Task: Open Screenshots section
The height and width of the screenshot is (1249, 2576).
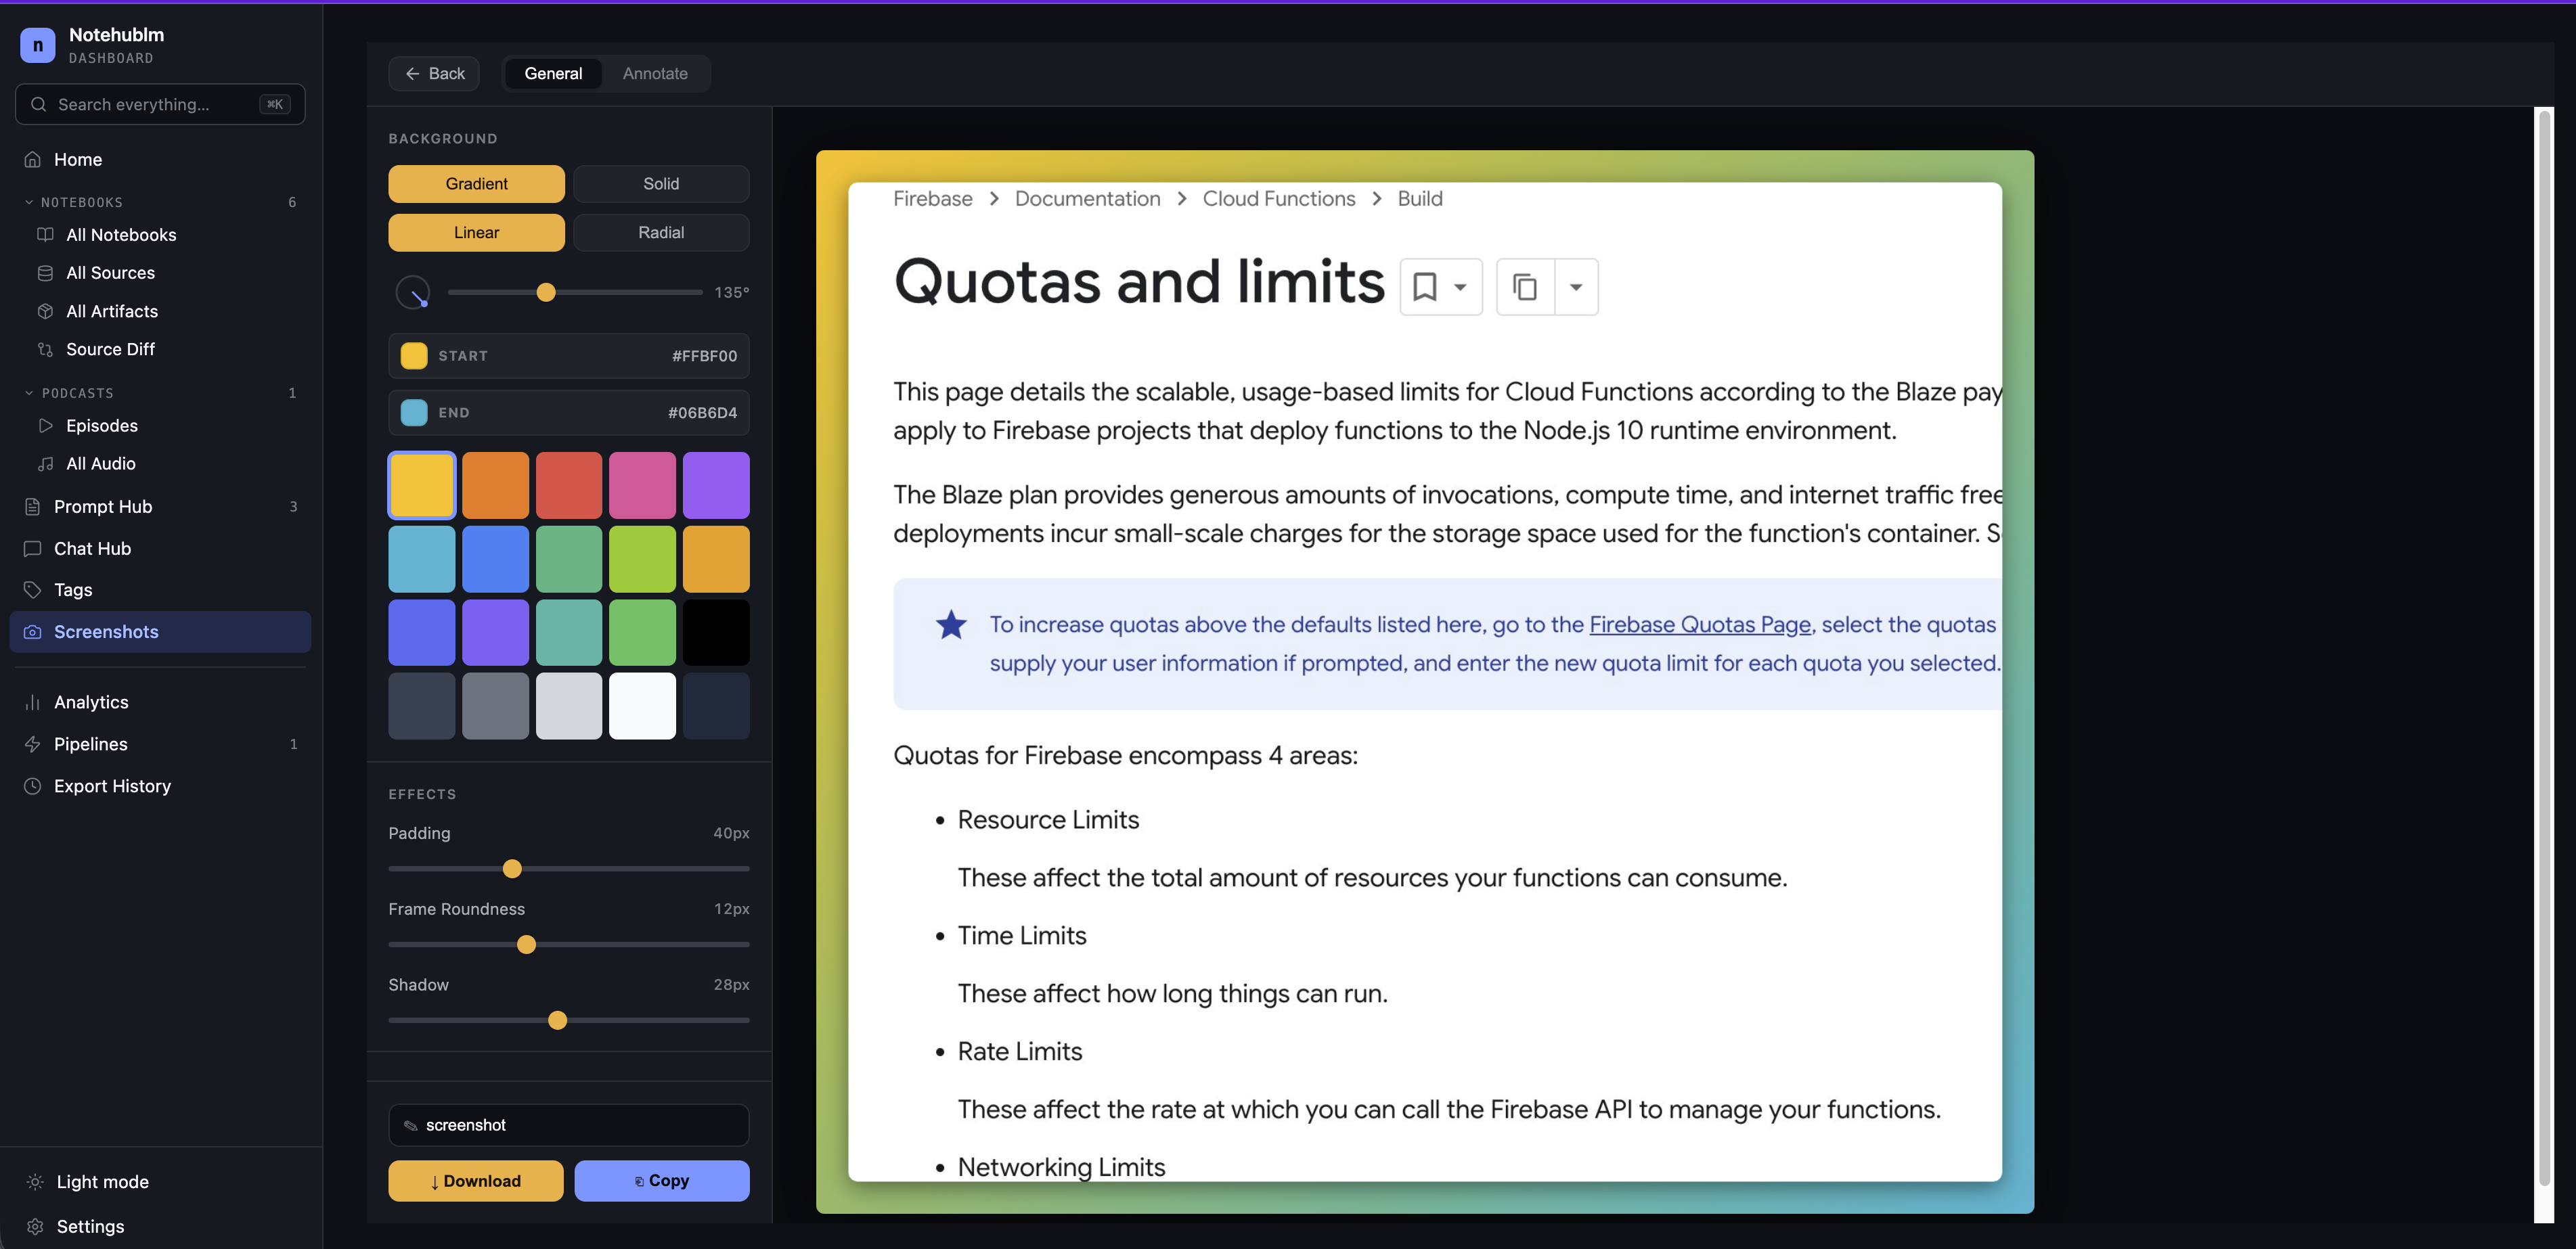Action: click(x=160, y=632)
